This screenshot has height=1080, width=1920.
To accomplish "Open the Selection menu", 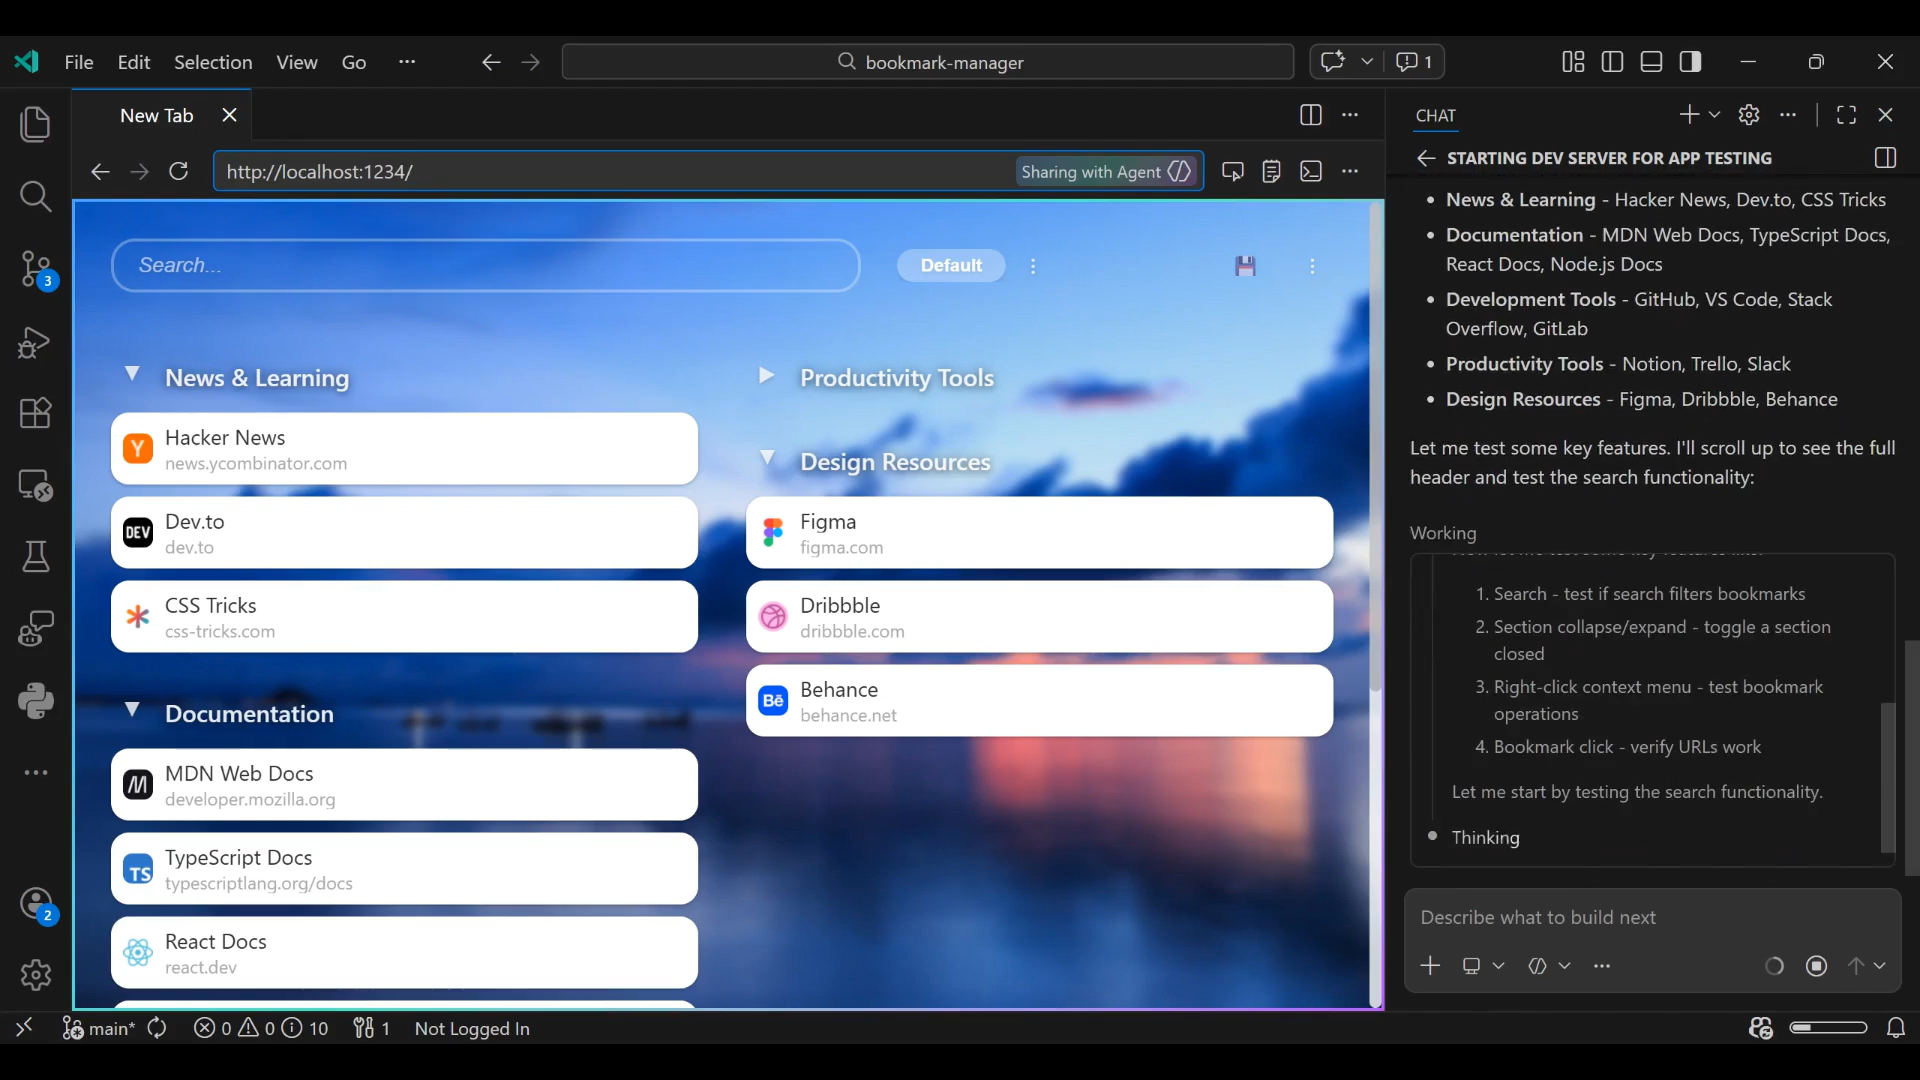I will [x=213, y=62].
